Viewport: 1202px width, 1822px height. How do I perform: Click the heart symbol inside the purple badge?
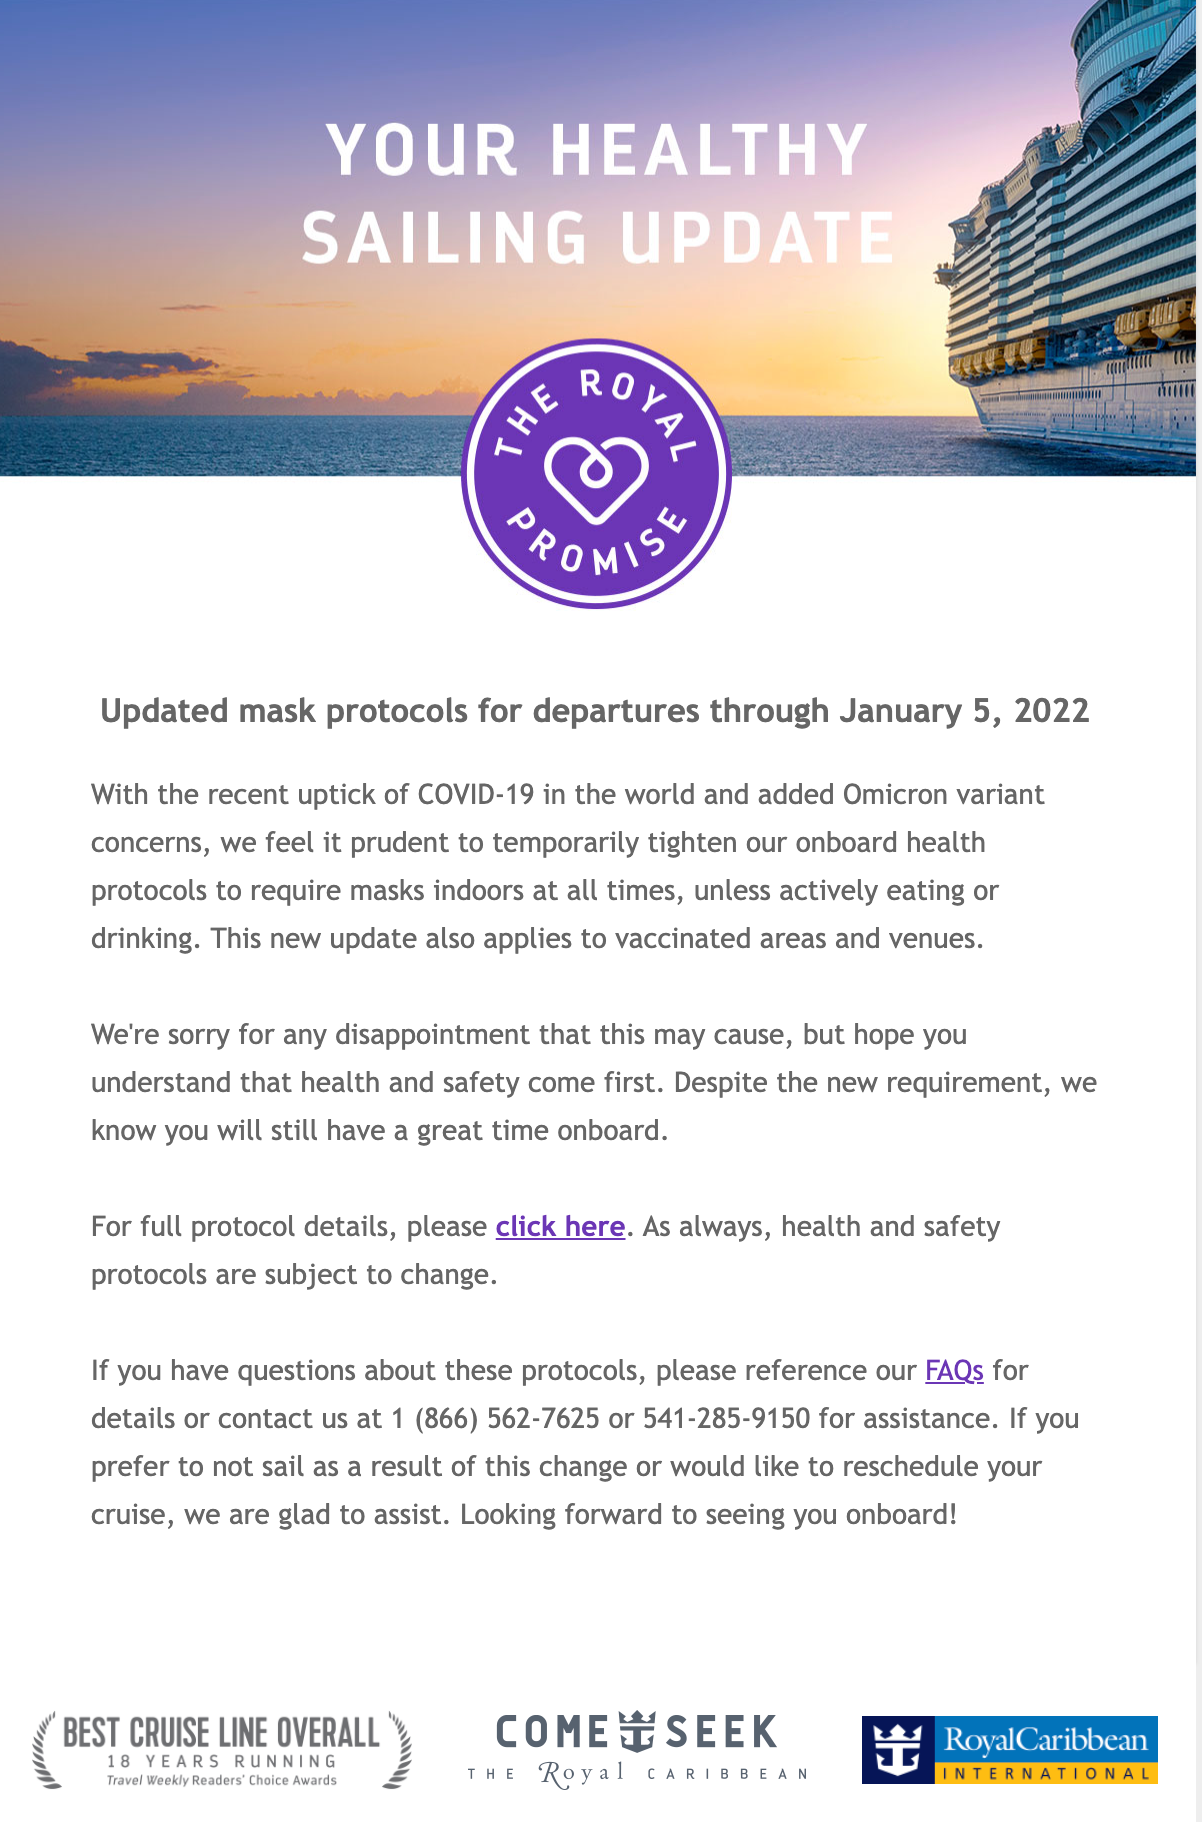point(596,476)
